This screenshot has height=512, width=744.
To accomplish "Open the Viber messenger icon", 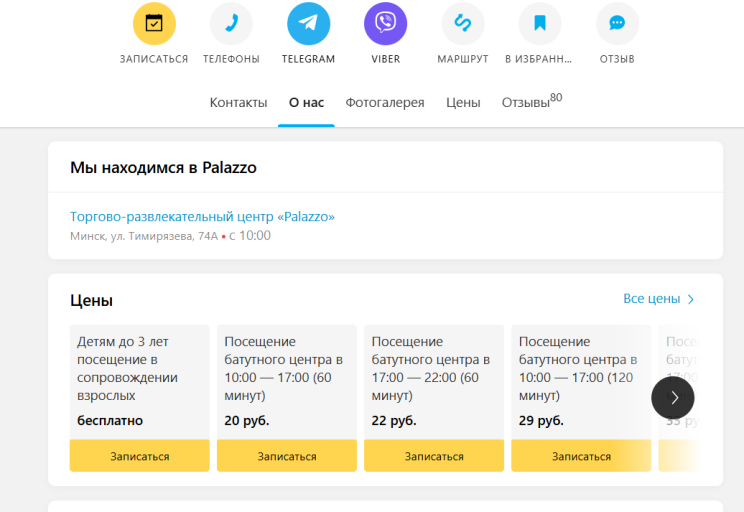I will click(x=385, y=24).
